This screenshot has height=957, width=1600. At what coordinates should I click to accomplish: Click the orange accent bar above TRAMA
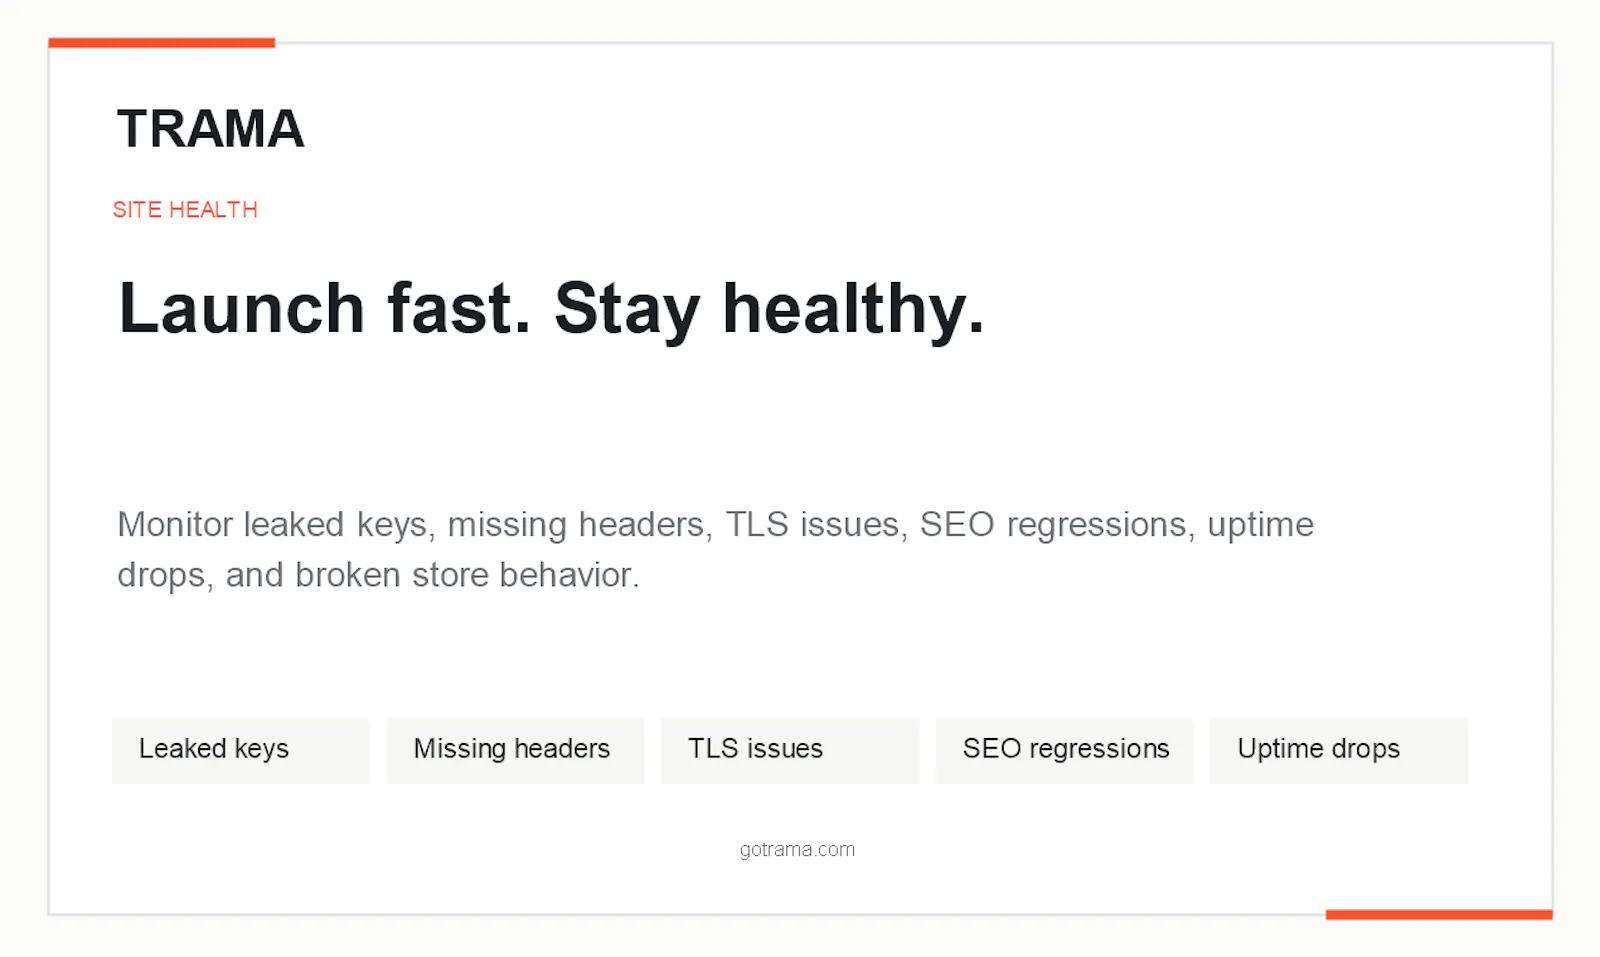162,43
